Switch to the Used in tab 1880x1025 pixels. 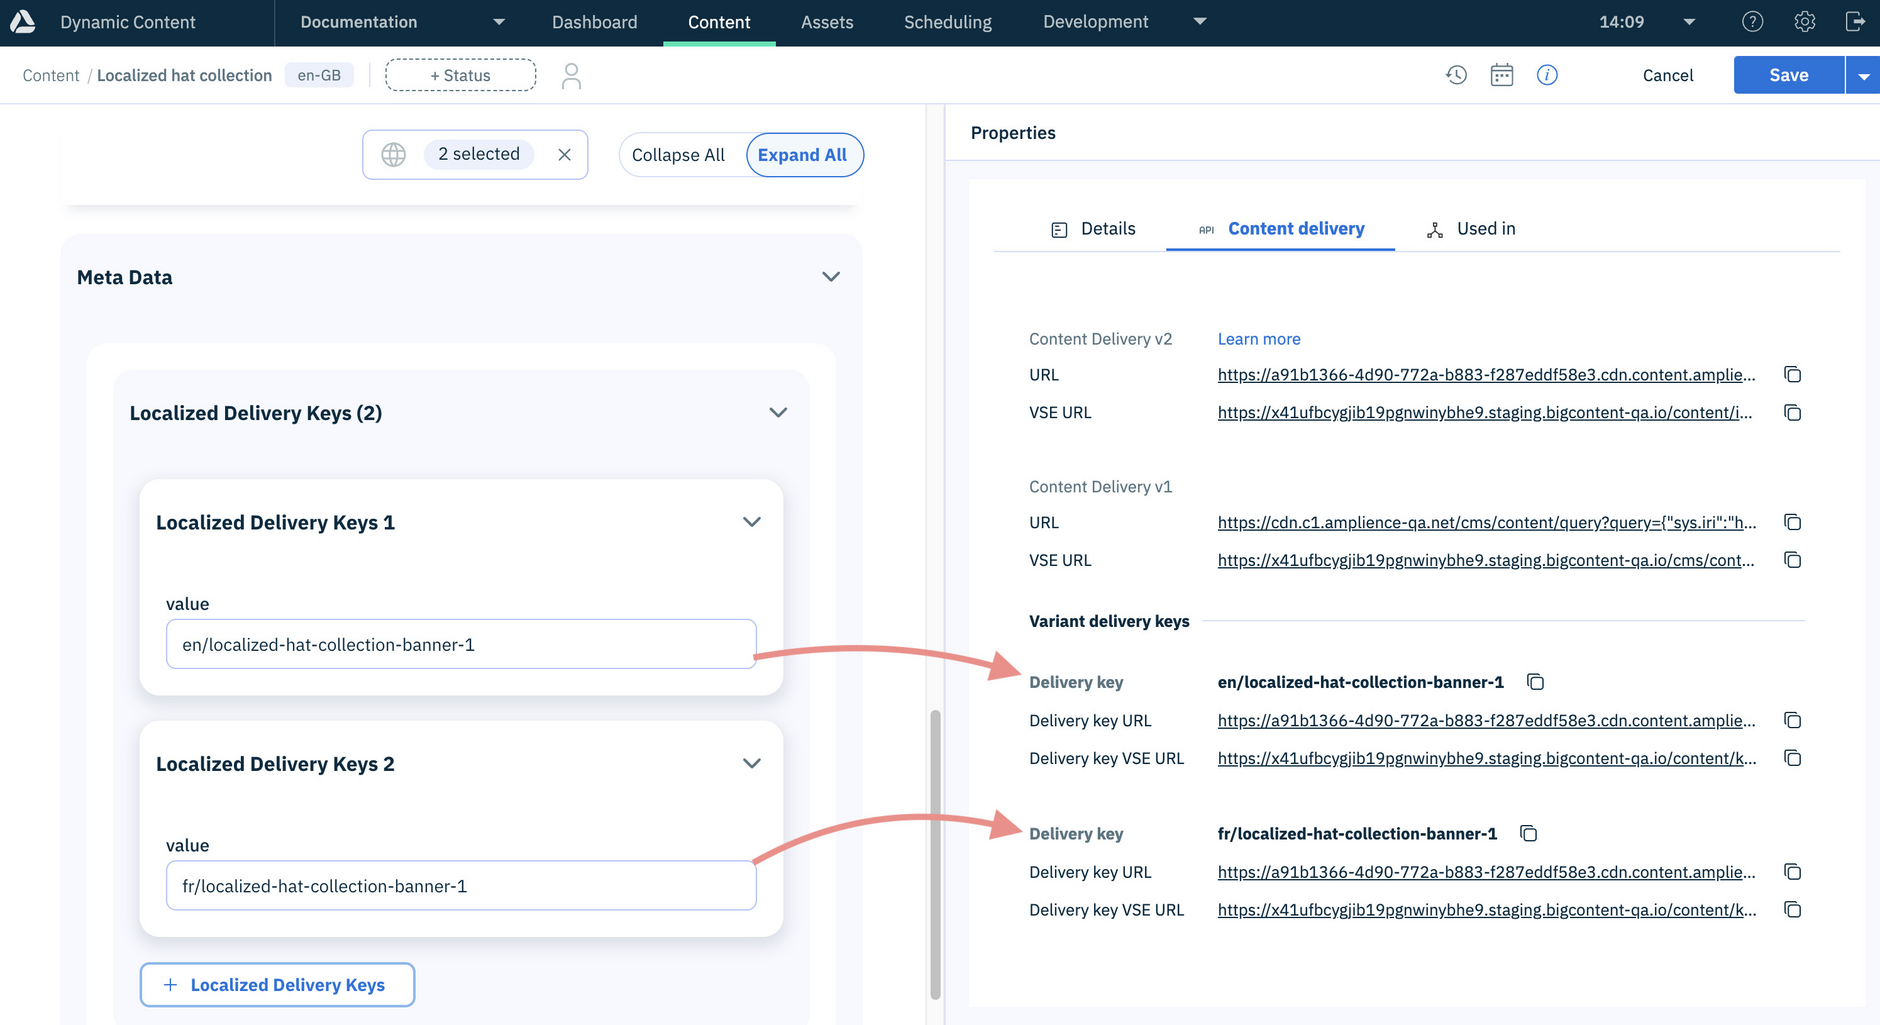pos(1471,229)
